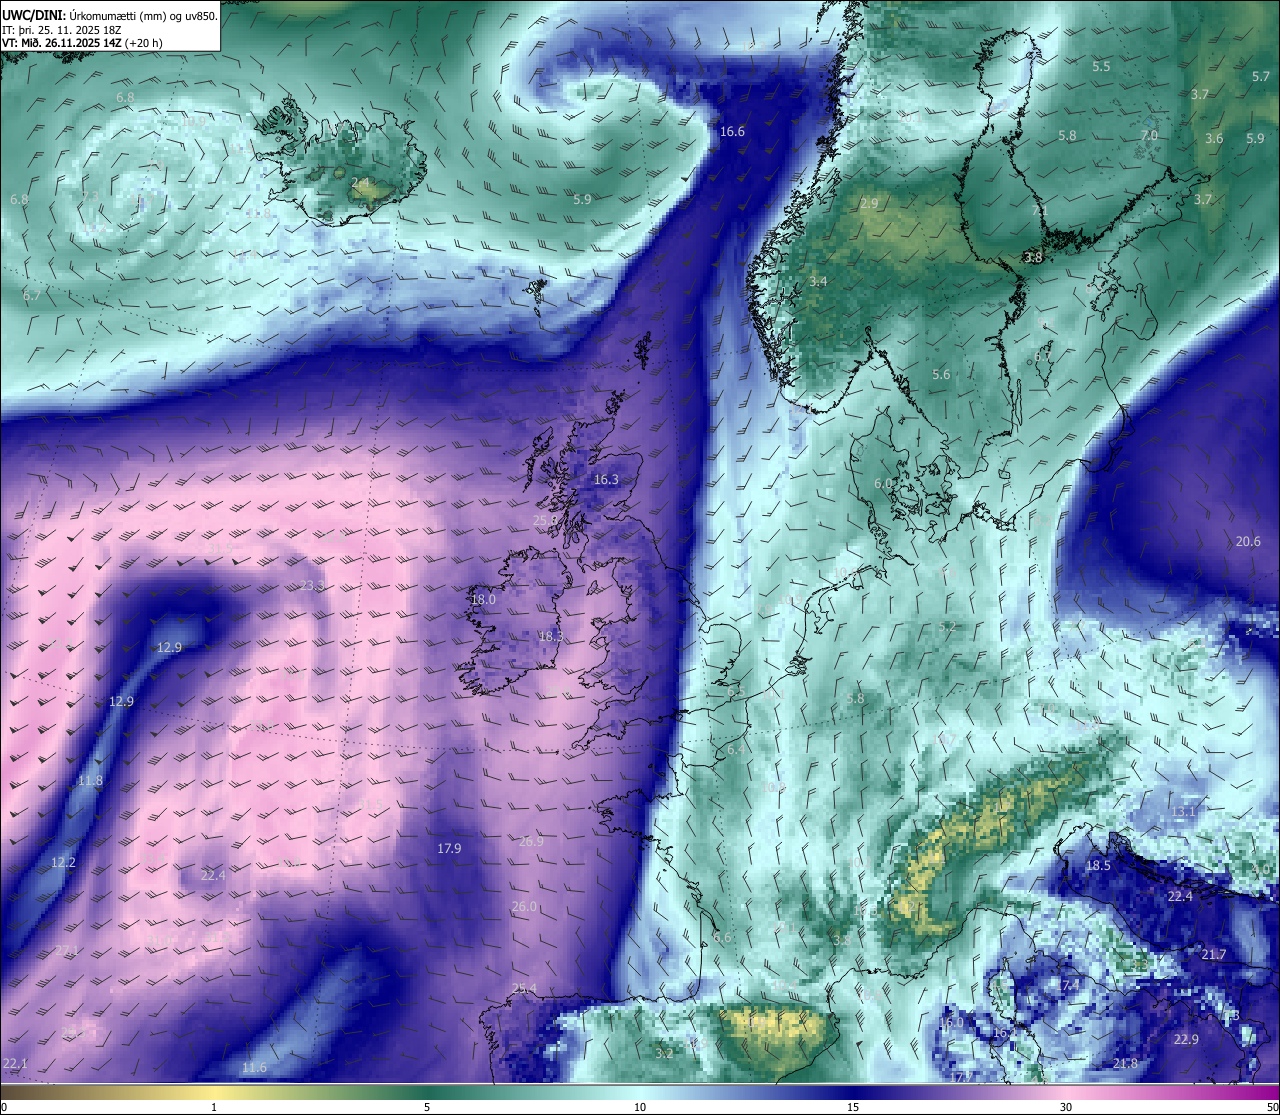Click the value 2.9 over central Norway
Image resolution: width=1280 pixels, height=1115 pixels.
tap(869, 204)
